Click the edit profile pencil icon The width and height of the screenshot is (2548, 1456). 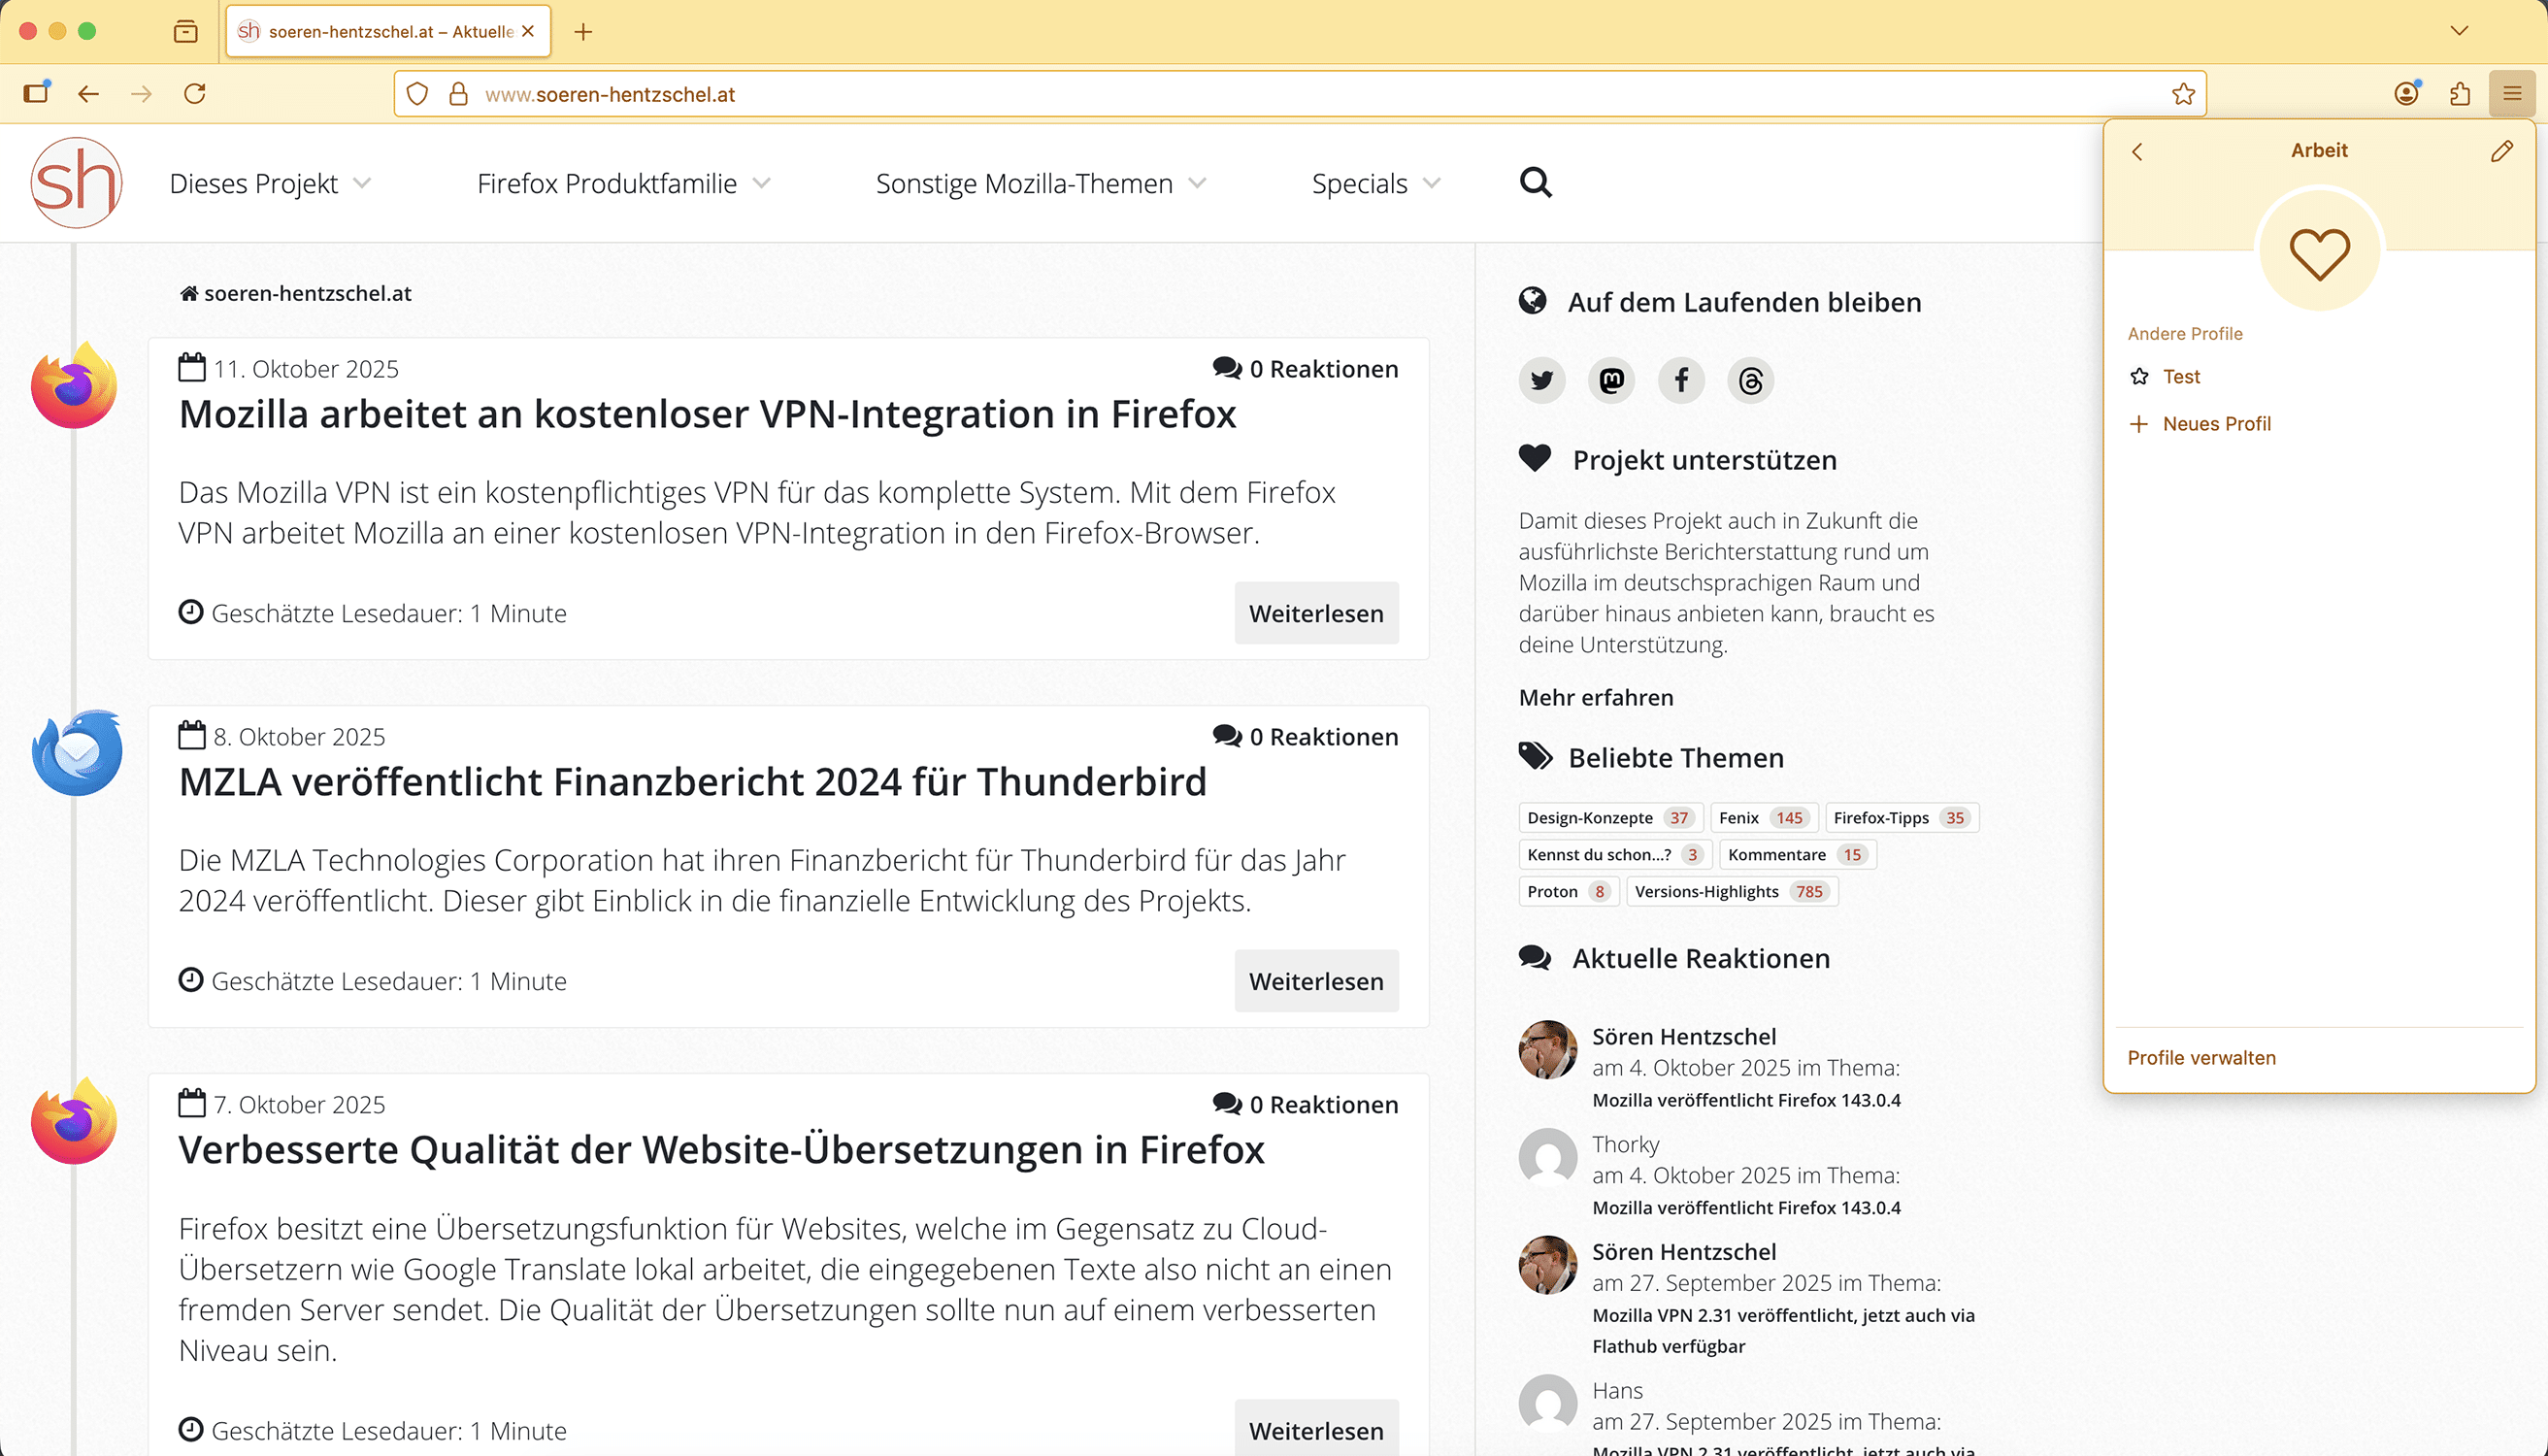coord(2501,151)
